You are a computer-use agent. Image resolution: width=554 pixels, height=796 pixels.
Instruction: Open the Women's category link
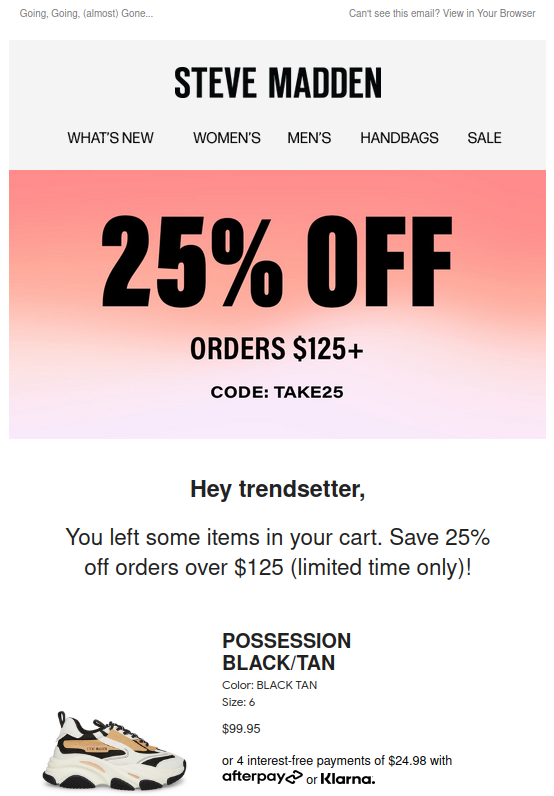click(226, 138)
